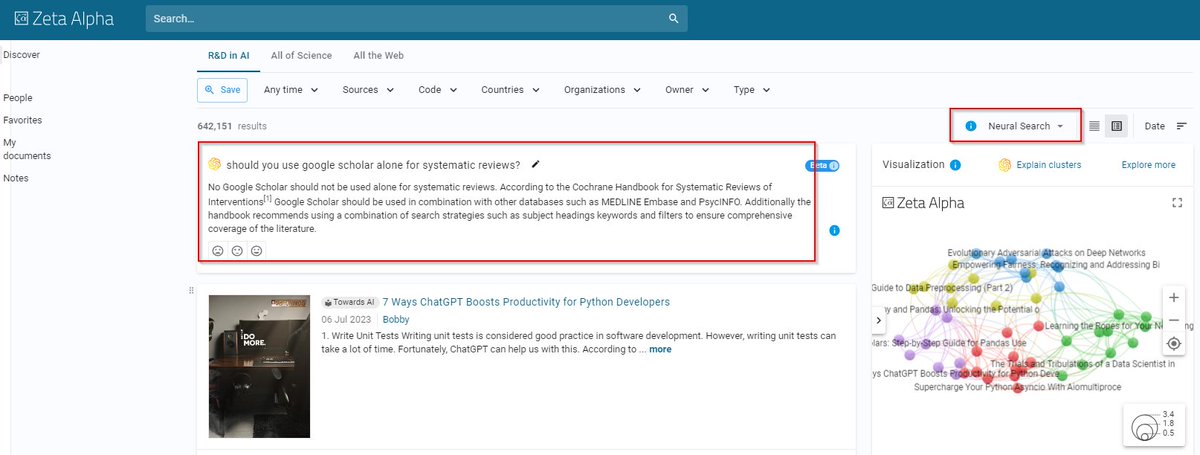Open the Date sort control
Image resolution: width=1200 pixels, height=455 pixels.
pyautogui.click(x=1155, y=126)
